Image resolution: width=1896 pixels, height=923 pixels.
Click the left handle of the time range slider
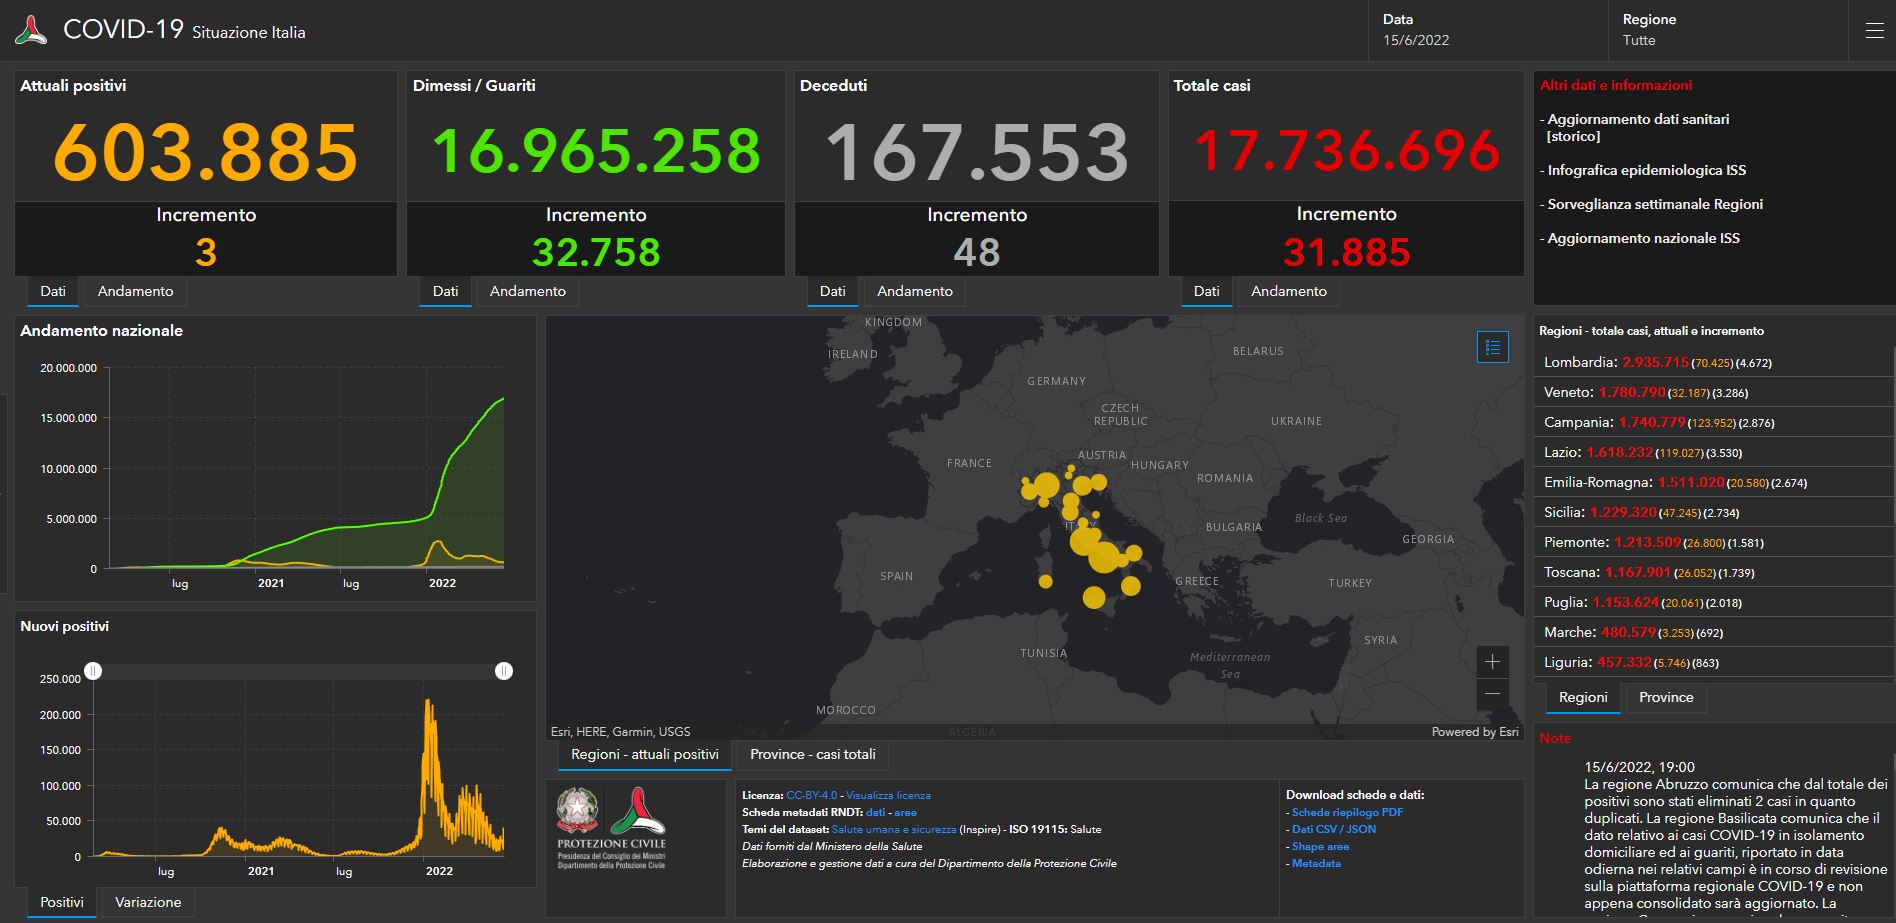click(x=93, y=671)
